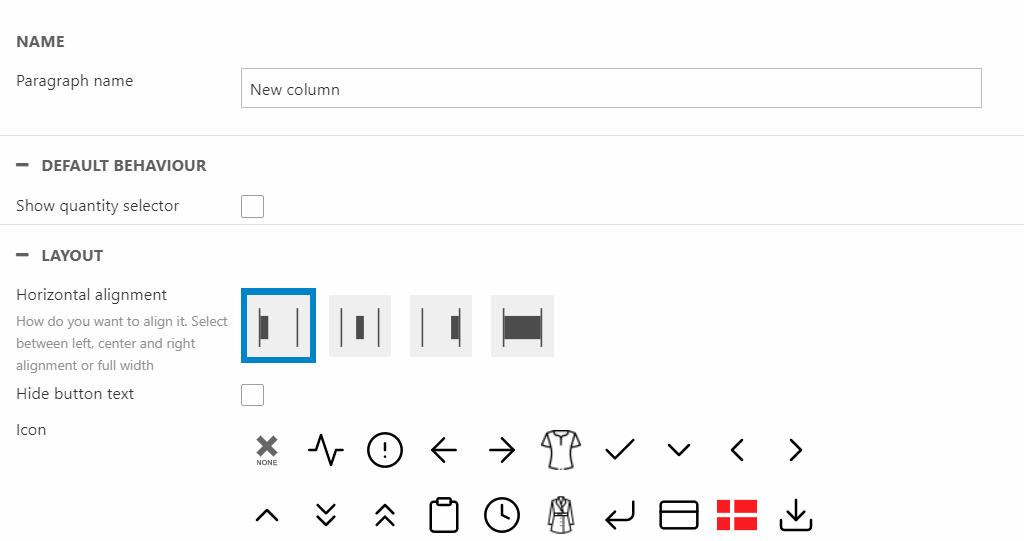Enable the Show quantity selector checkbox

click(253, 206)
